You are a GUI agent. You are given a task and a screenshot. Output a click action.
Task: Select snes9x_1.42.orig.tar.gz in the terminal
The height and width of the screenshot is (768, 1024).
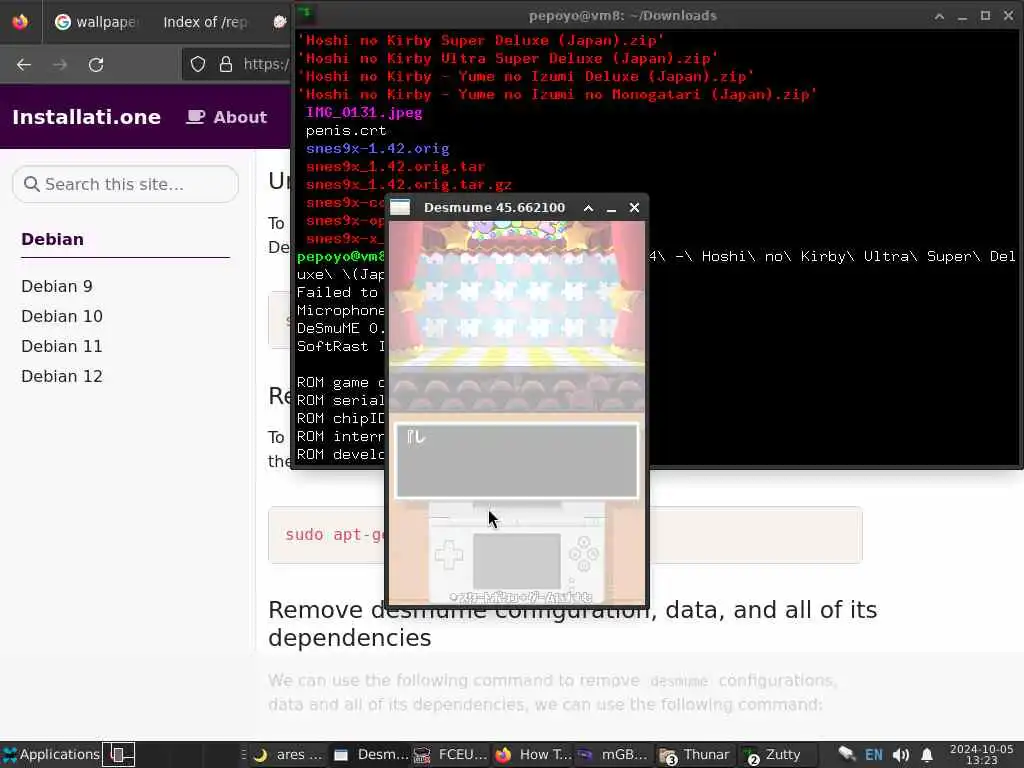click(409, 185)
